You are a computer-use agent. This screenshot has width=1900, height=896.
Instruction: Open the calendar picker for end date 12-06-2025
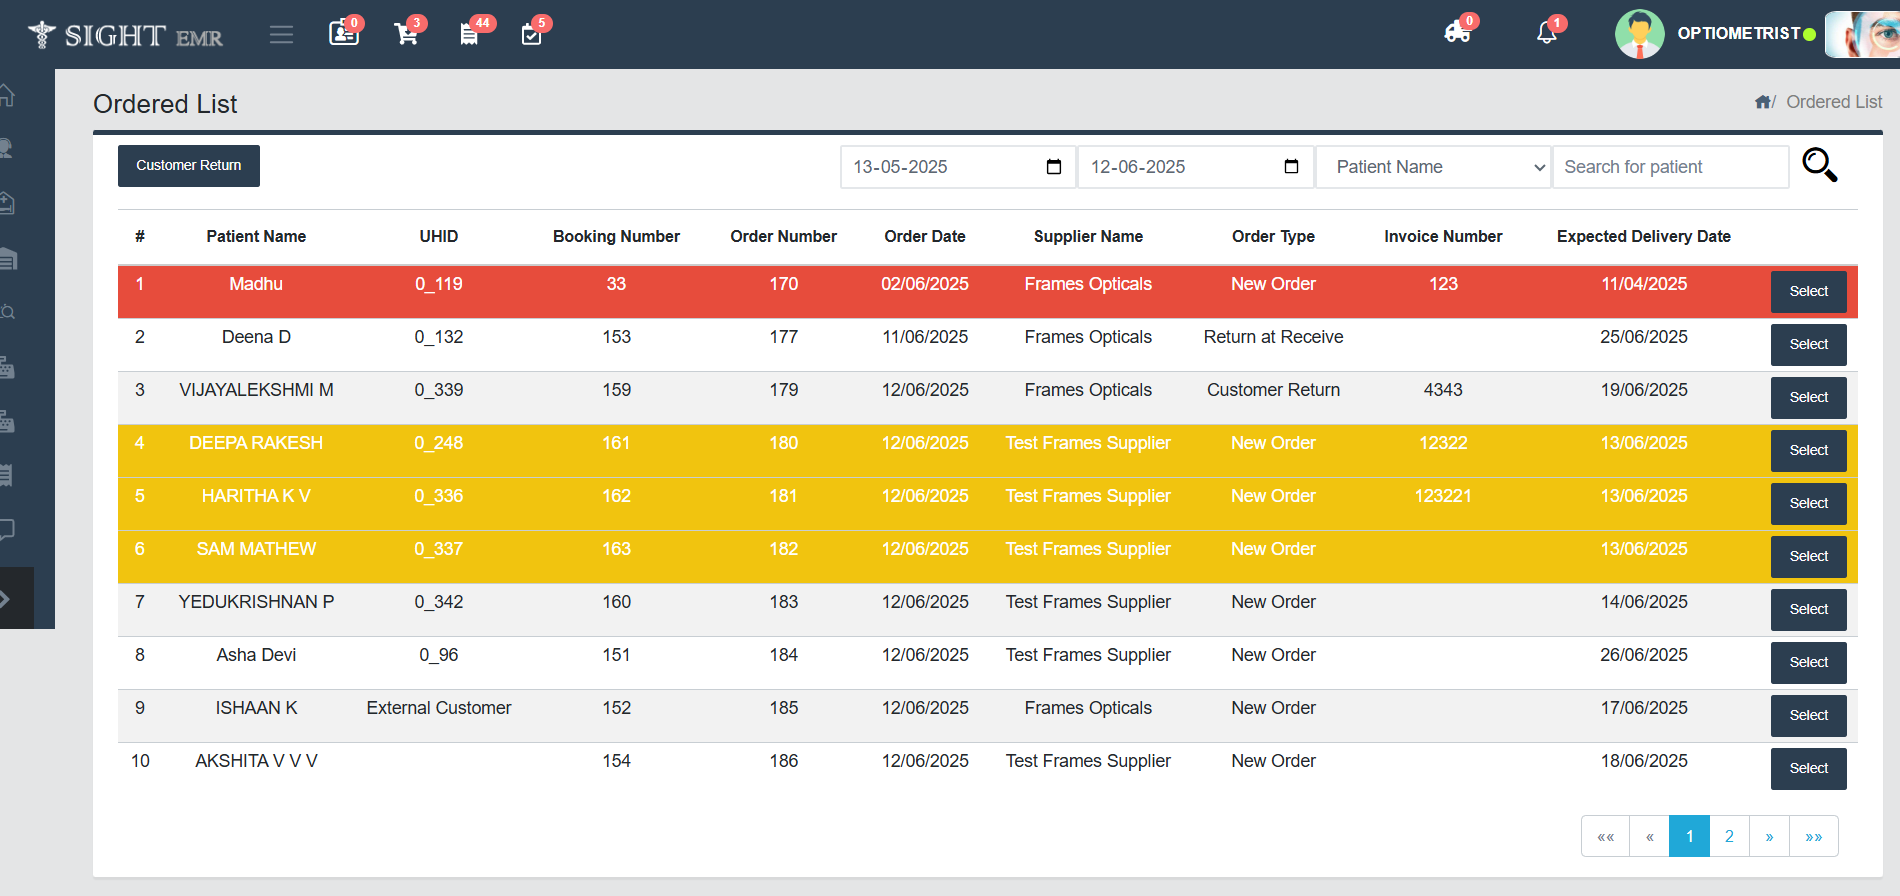coord(1291,167)
